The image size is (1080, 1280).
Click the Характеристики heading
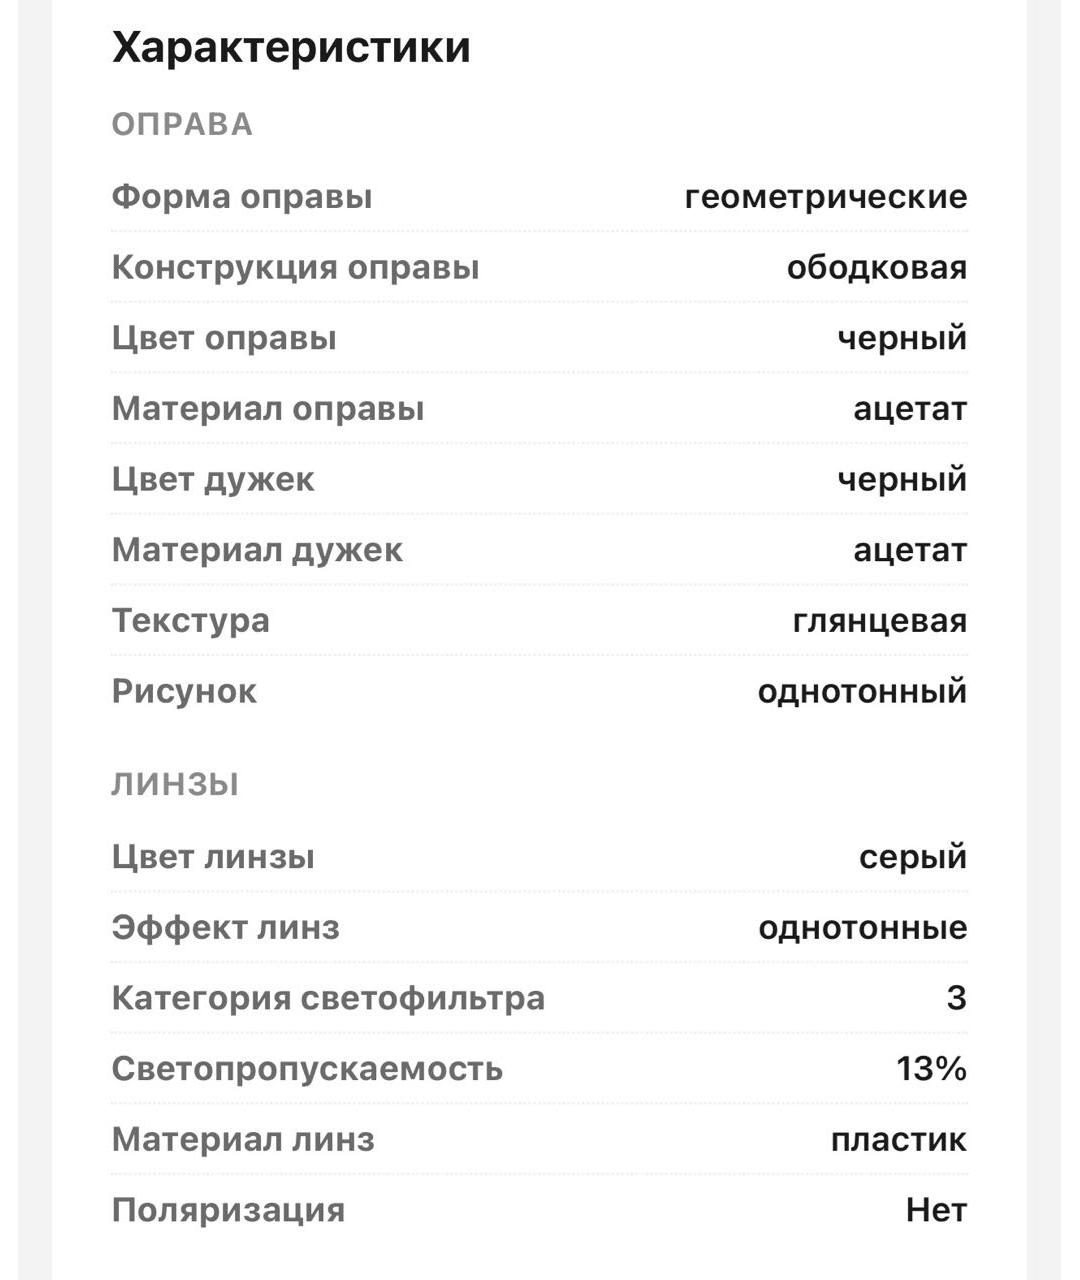pos(291,48)
